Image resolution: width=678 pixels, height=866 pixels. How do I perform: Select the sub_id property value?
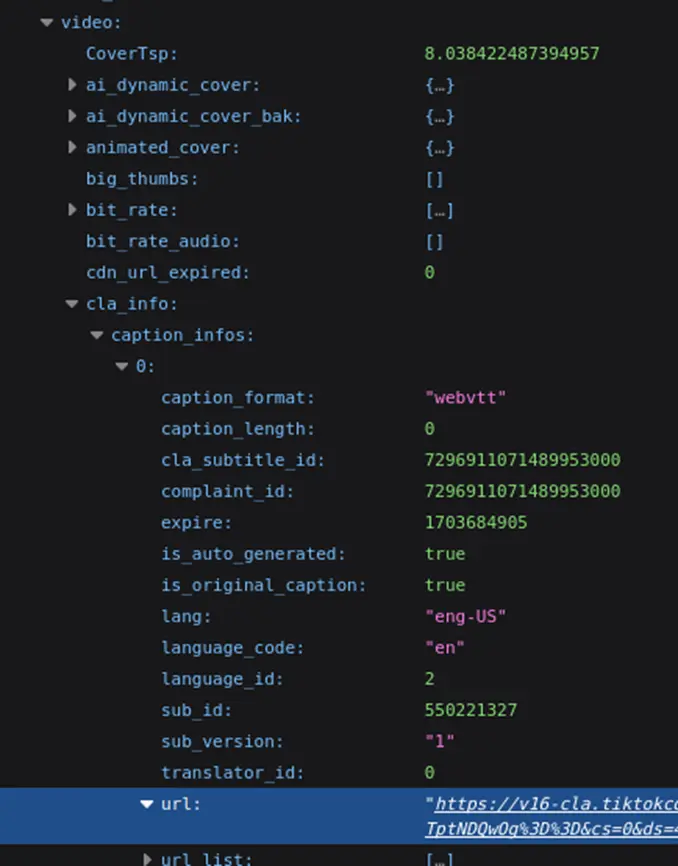tap(464, 710)
